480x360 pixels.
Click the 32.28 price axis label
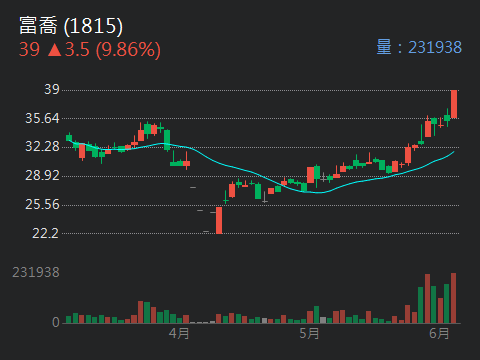point(42,146)
